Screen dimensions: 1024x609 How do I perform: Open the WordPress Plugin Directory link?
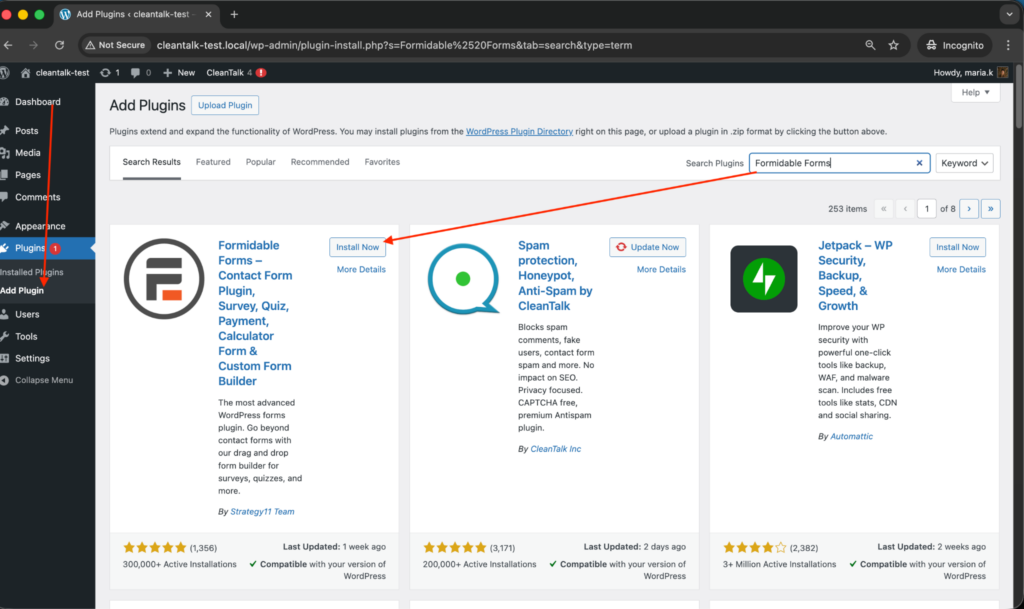point(519,131)
